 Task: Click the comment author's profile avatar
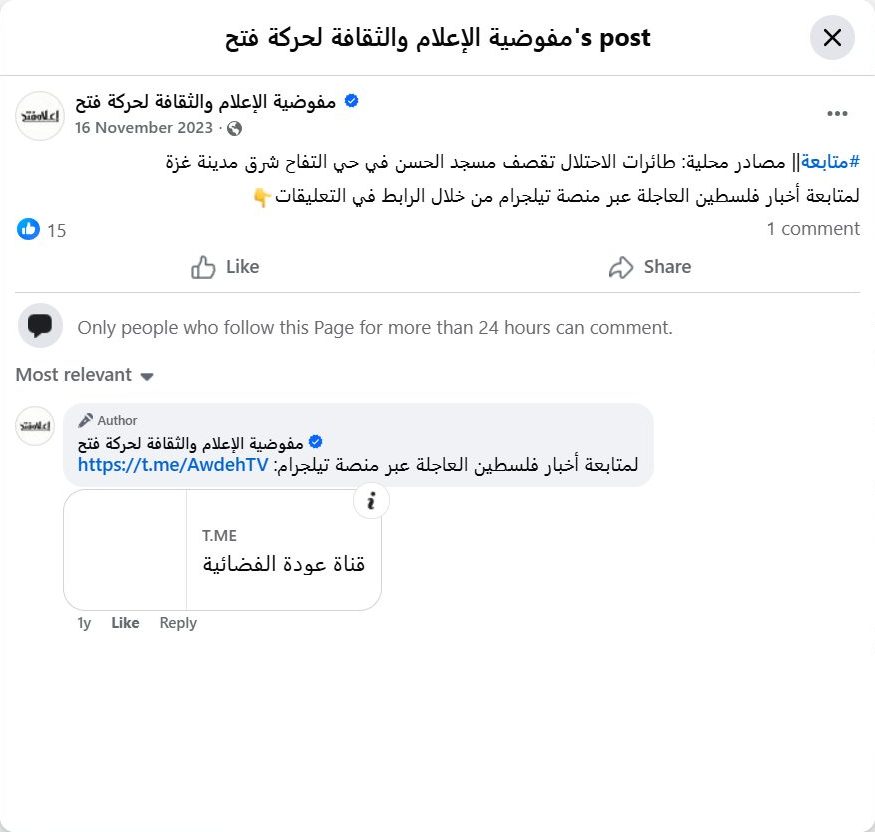[x=35, y=426]
